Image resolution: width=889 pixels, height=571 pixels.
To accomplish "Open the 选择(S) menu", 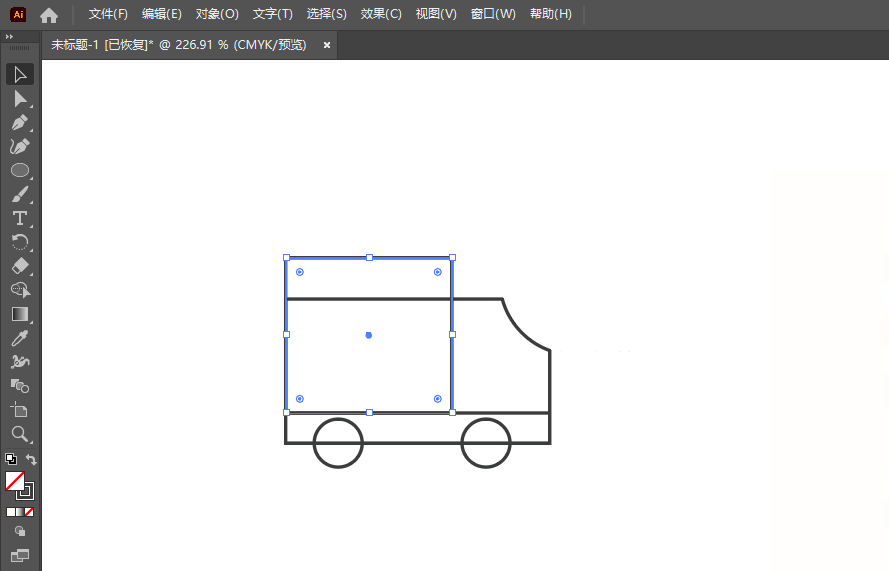I will (x=327, y=14).
